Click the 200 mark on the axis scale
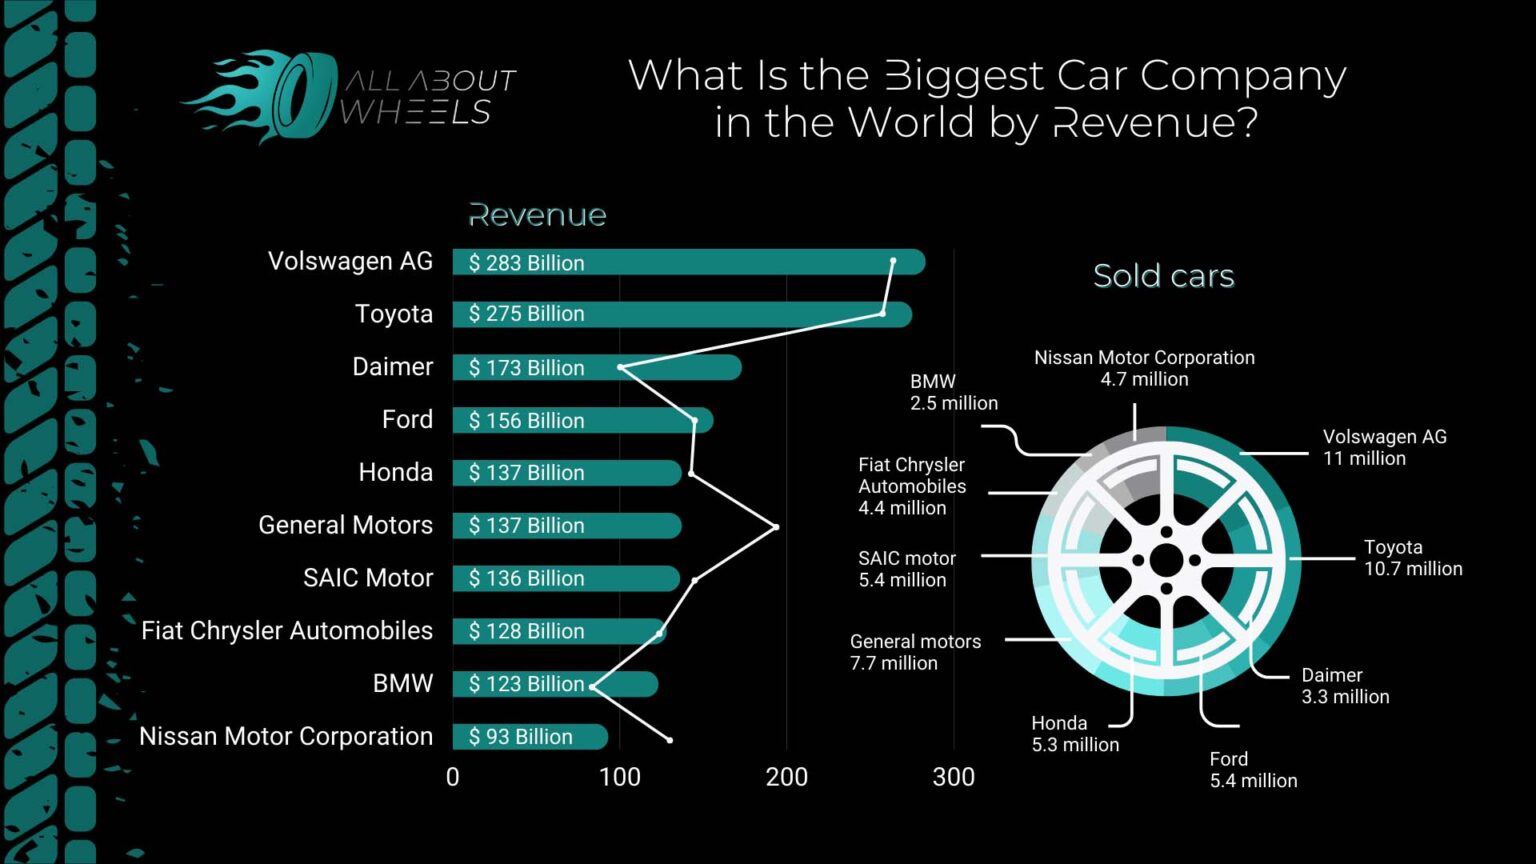The image size is (1536, 864). tap(787, 777)
